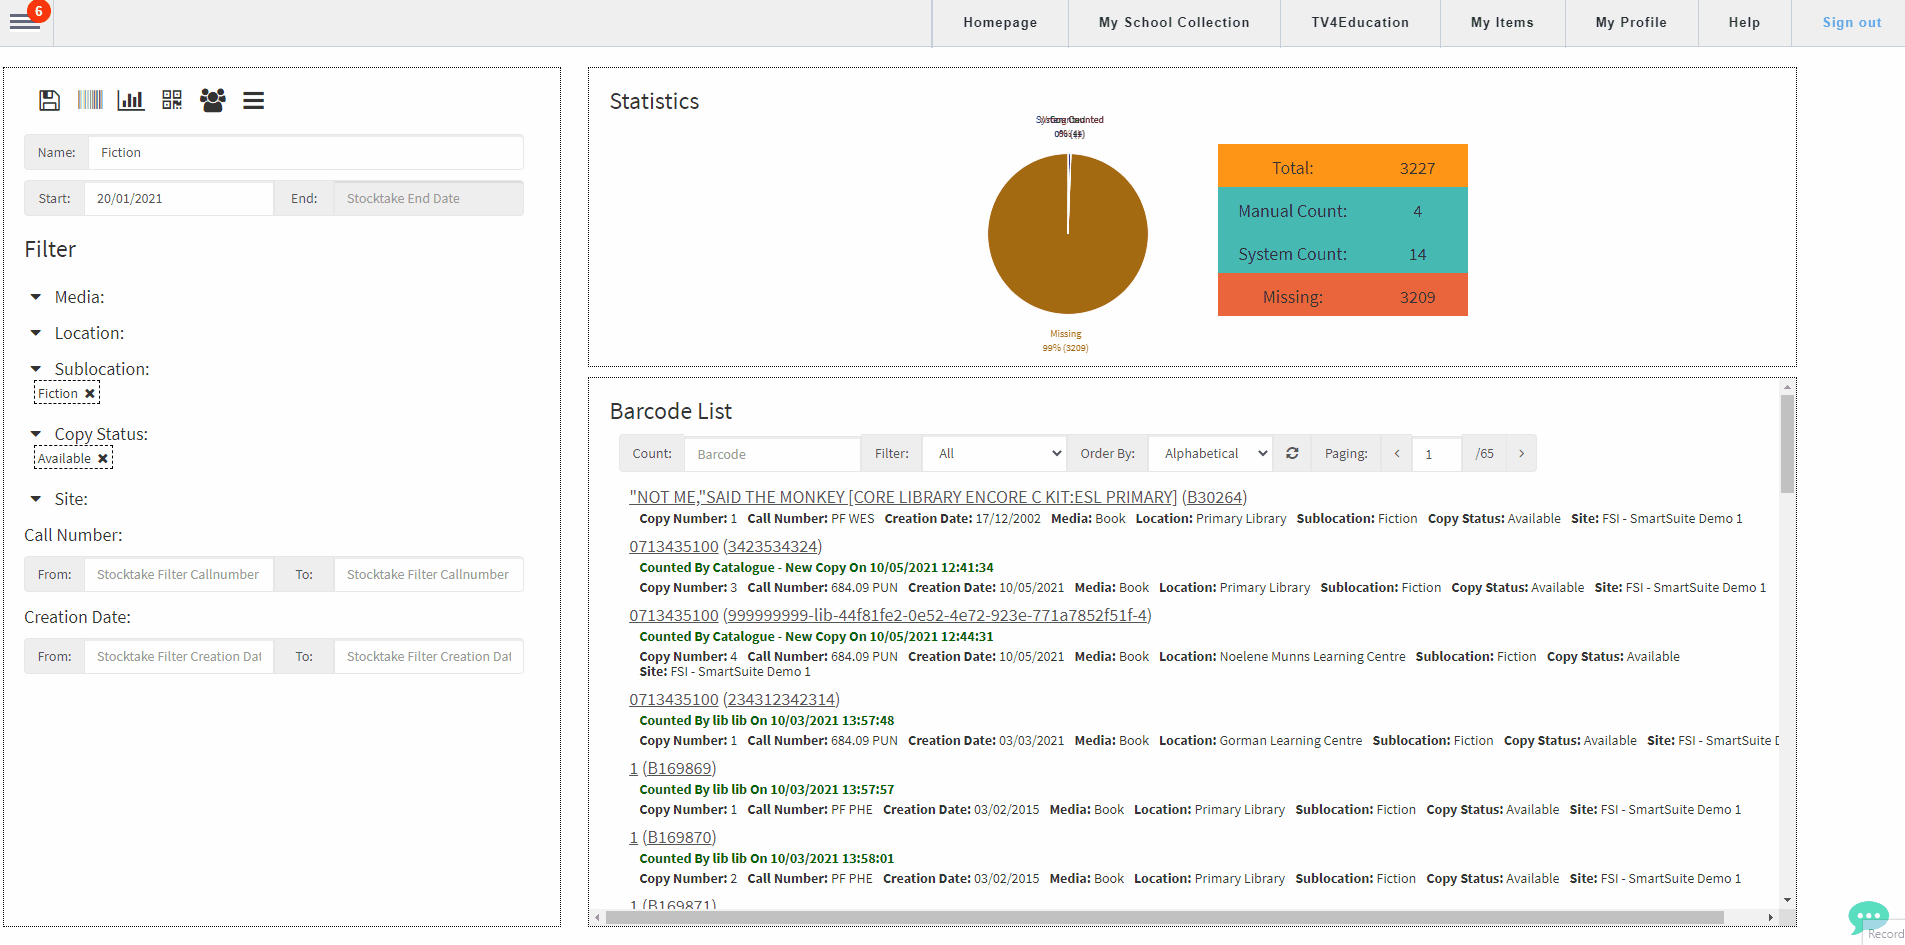This screenshot has width=1905, height=945.
Task: Open the users group icon
Action: tap(212, 100)
